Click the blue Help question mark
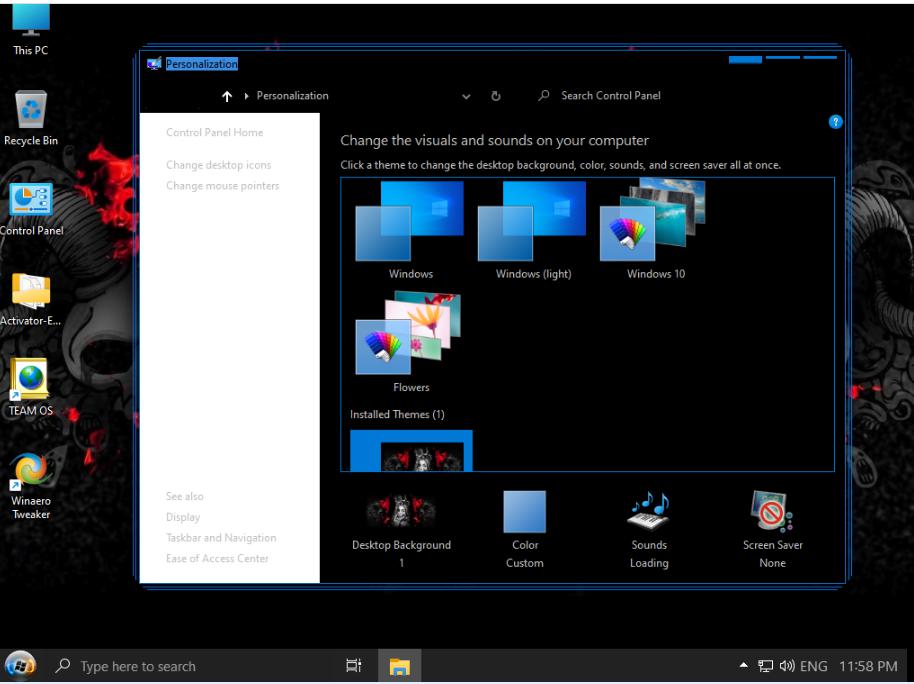914x684 pixels. [x=835, y=121]
